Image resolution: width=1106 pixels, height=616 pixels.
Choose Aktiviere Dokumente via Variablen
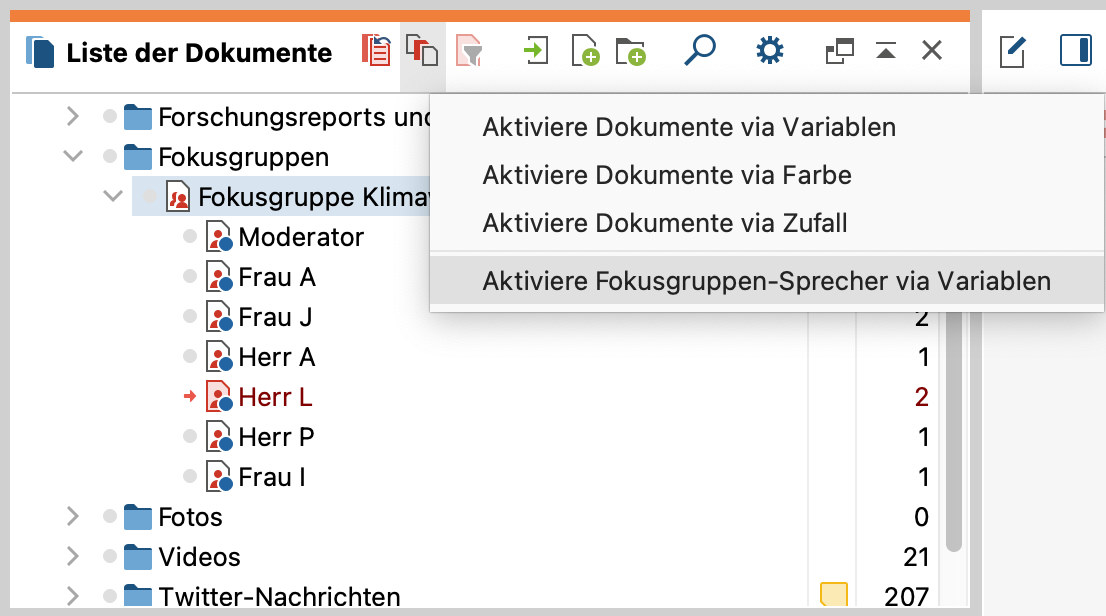[x=689, y=127]
